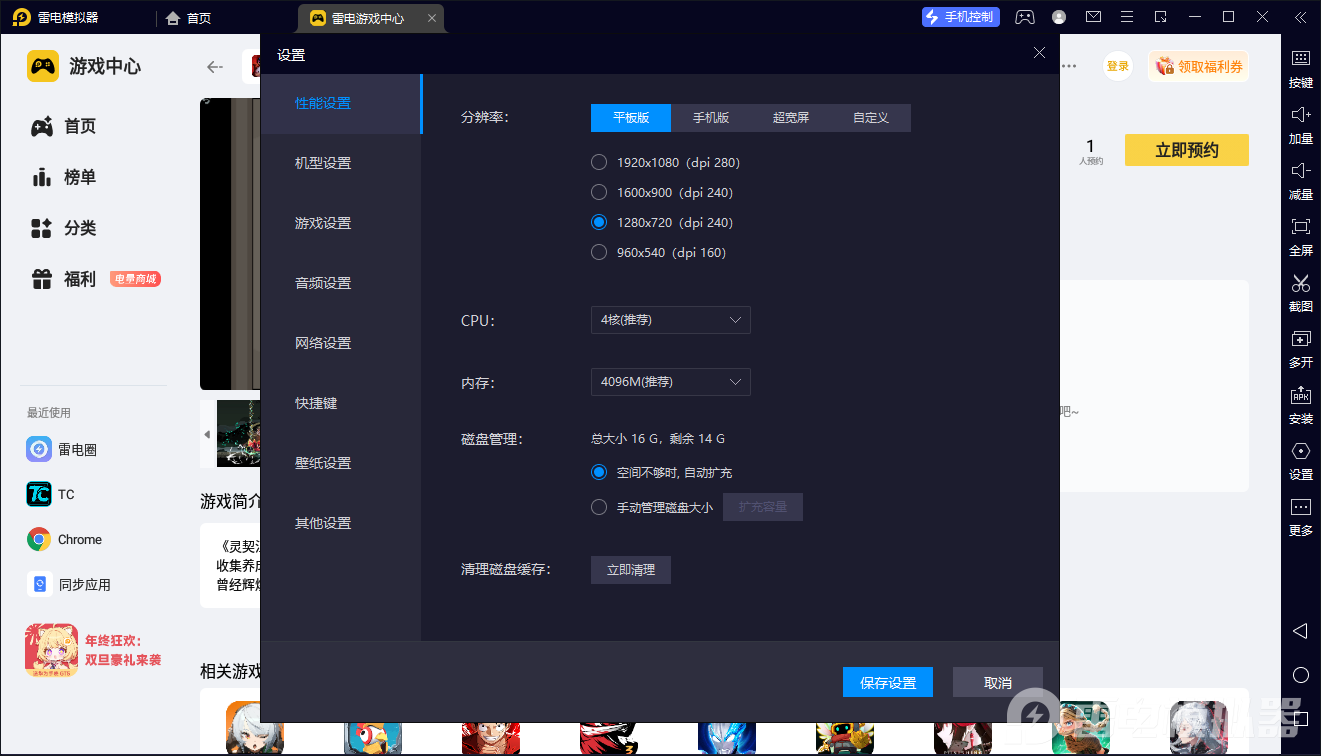Close the 设置 dialog with X
The width and height of the screenshot is (1321, 756).
coord(1040,53)
